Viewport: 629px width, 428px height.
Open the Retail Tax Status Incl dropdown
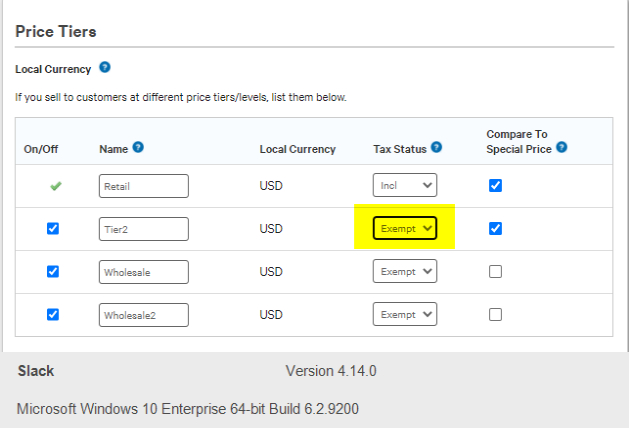click(405, 185)
